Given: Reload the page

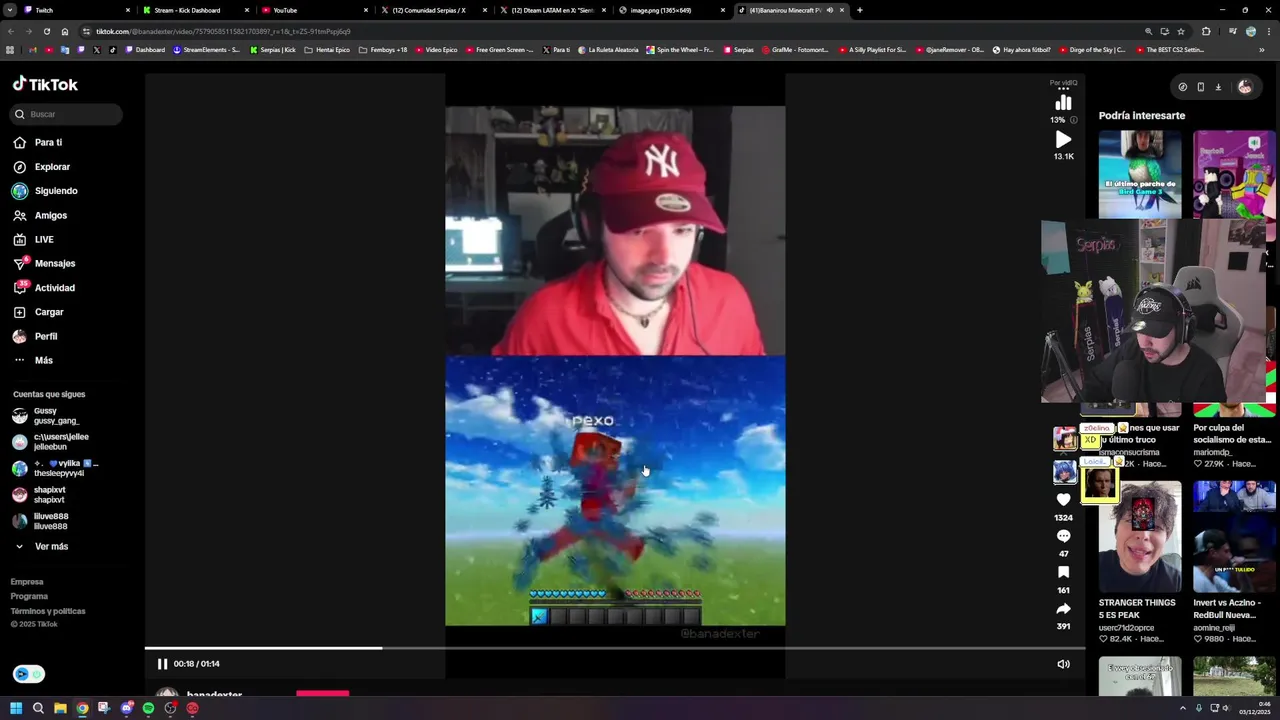Looking at the screenshot, I should [46, 31].
